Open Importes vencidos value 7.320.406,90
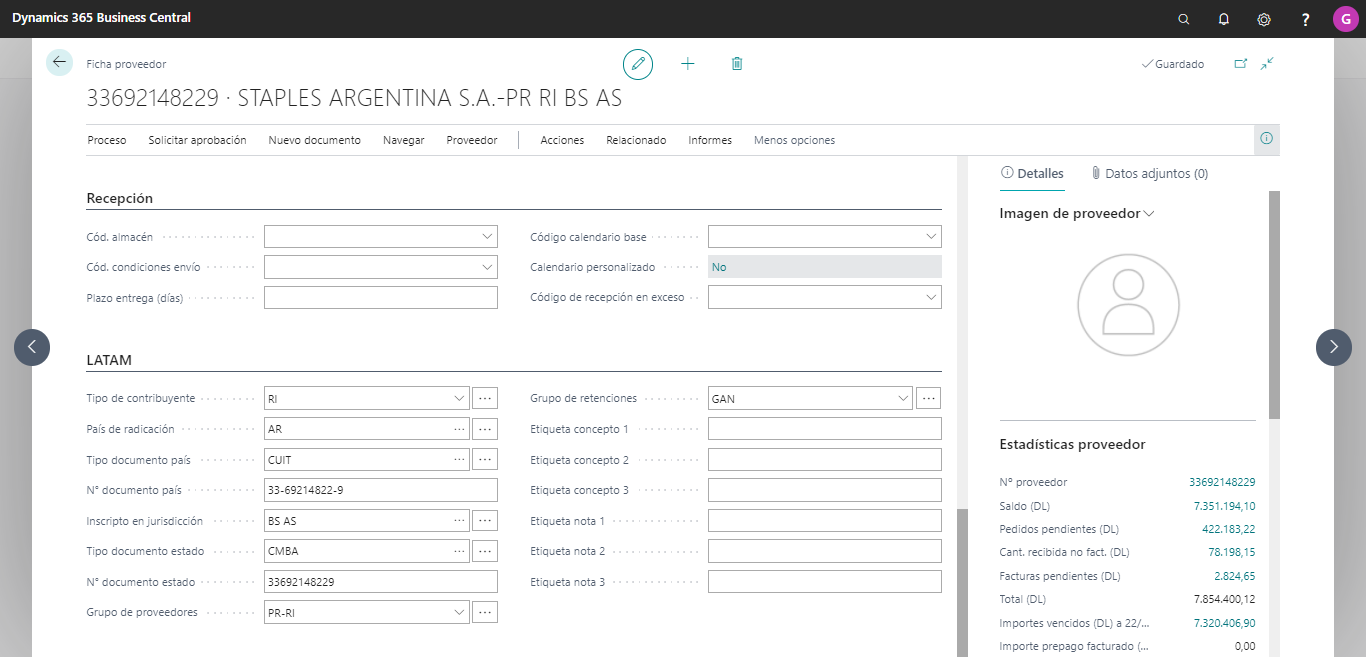Image resolution: width=1366 pixels, height=657 pixels. pos(1225,623)
